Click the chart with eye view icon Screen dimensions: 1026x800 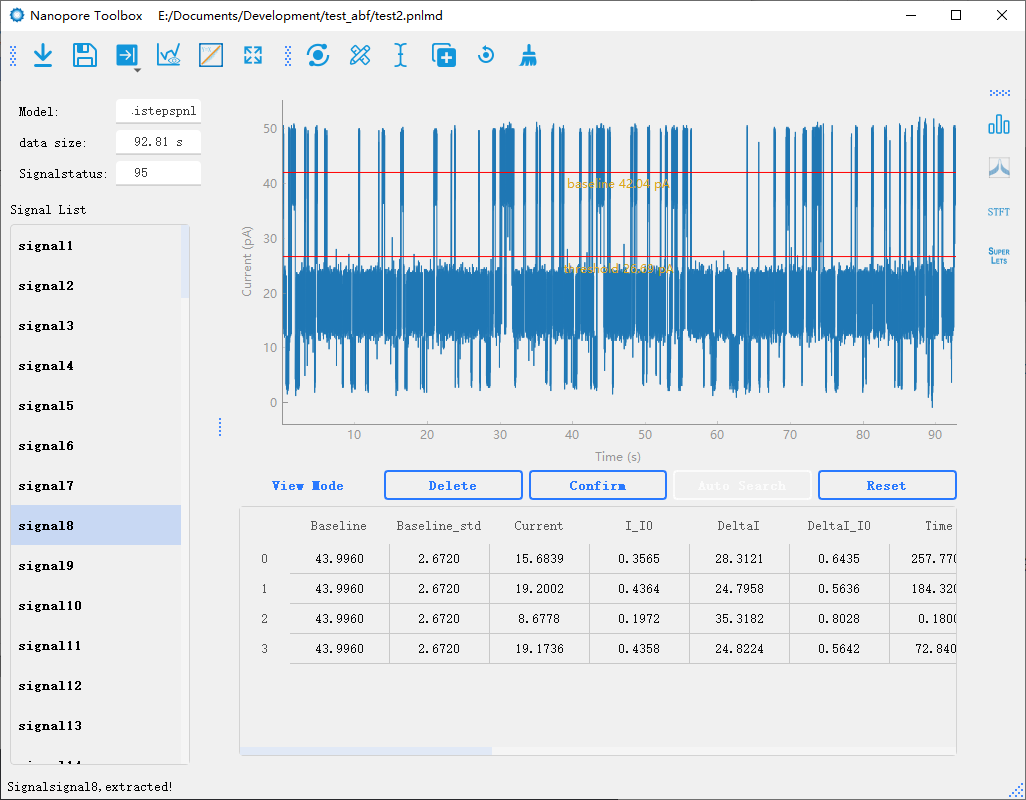(169, 56)
